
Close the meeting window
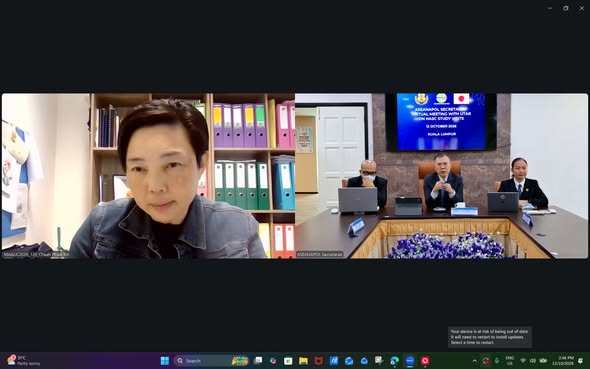(581, 8)
